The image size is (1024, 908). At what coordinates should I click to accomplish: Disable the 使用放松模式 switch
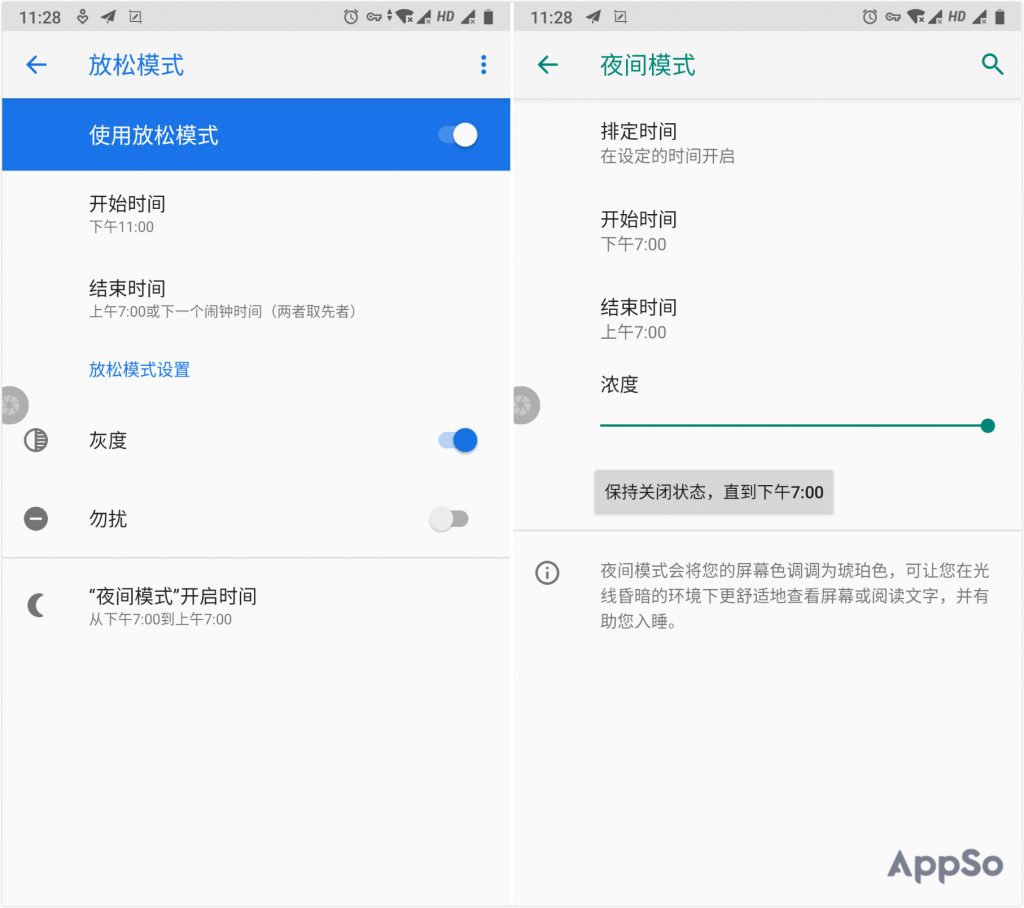pyautogui.click(x=458, y=135)
